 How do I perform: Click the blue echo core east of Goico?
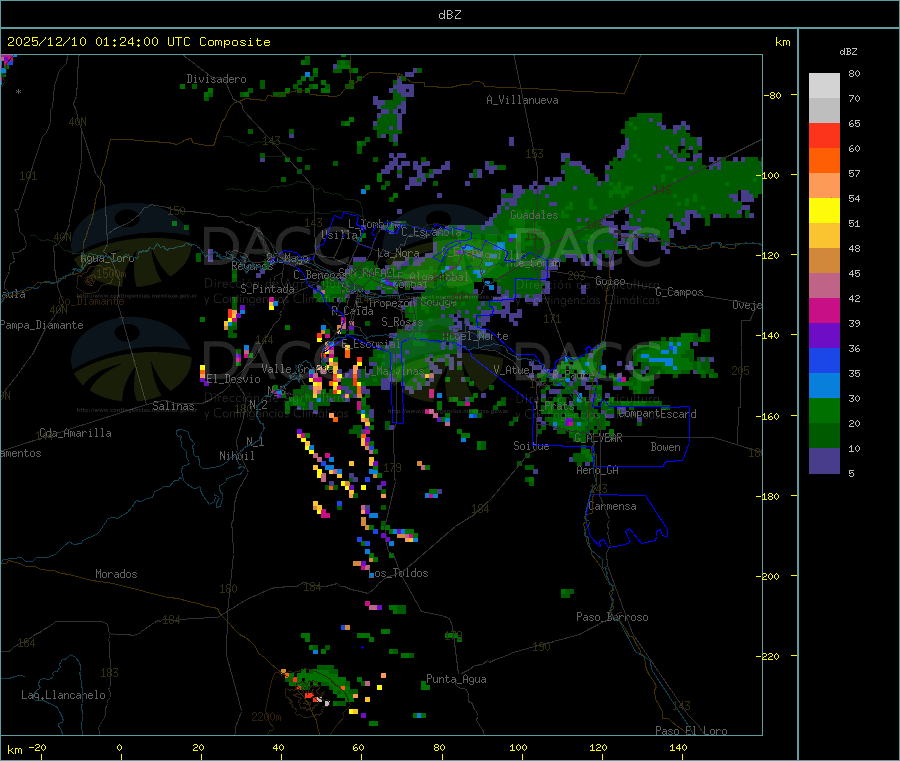[x=660, y=359]
